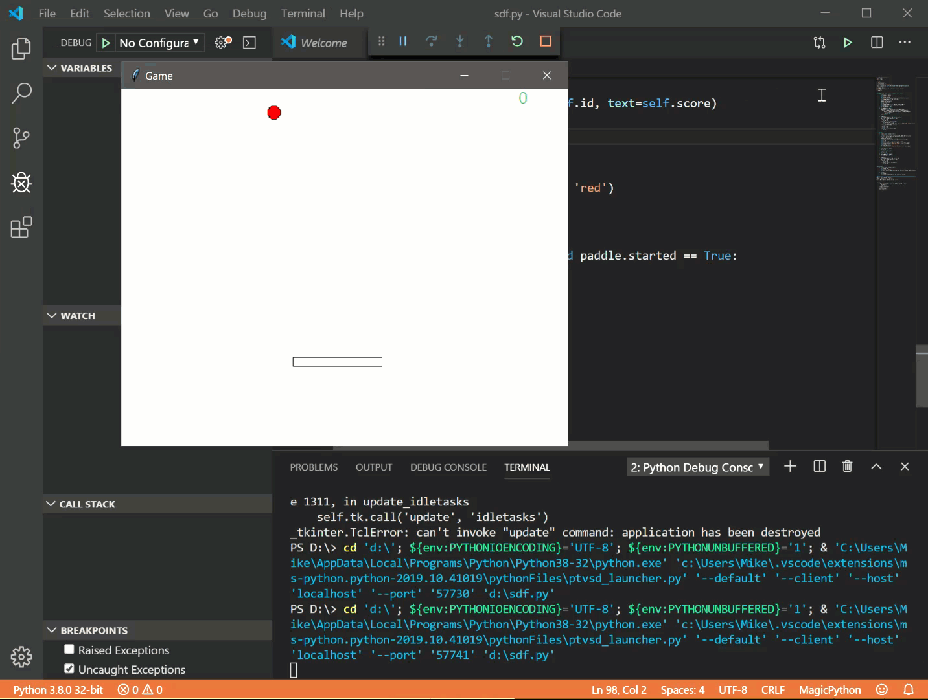Image resolution: width=928 pixels, height=700 pixels.
Task: Click the red ball in Game window
Action: [x=274, y=113]
